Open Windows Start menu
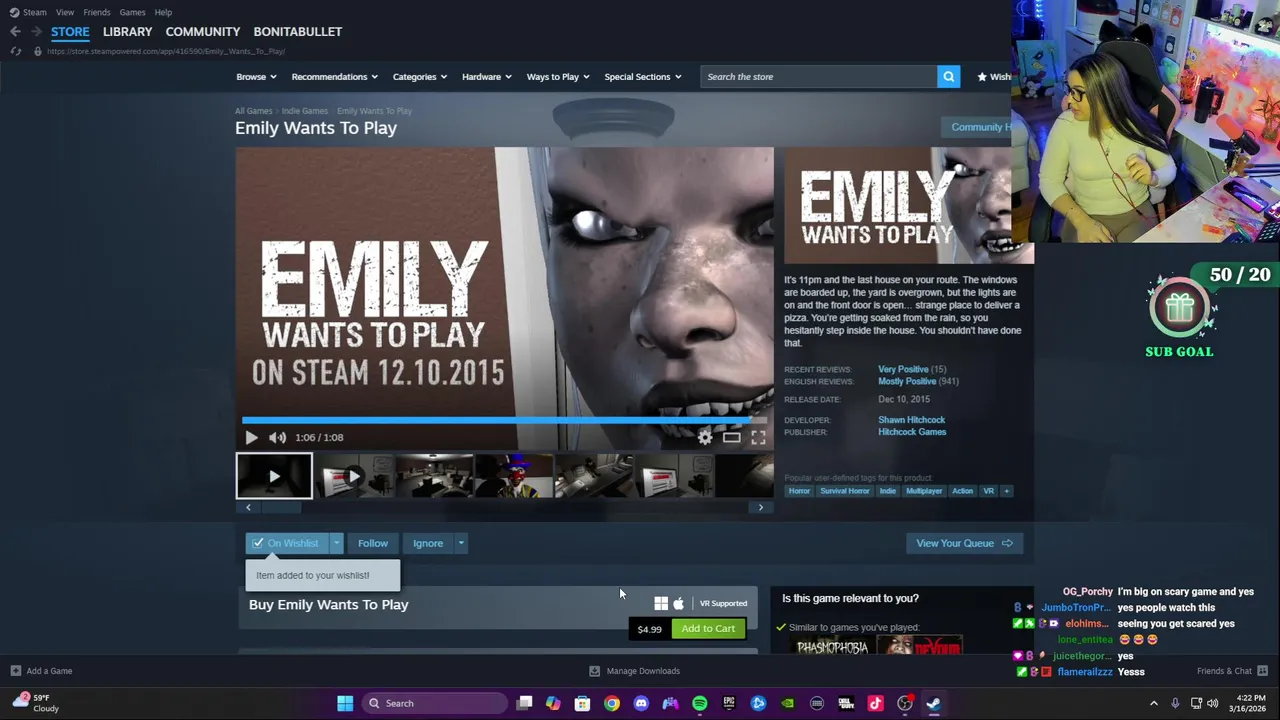 [345, 703]
